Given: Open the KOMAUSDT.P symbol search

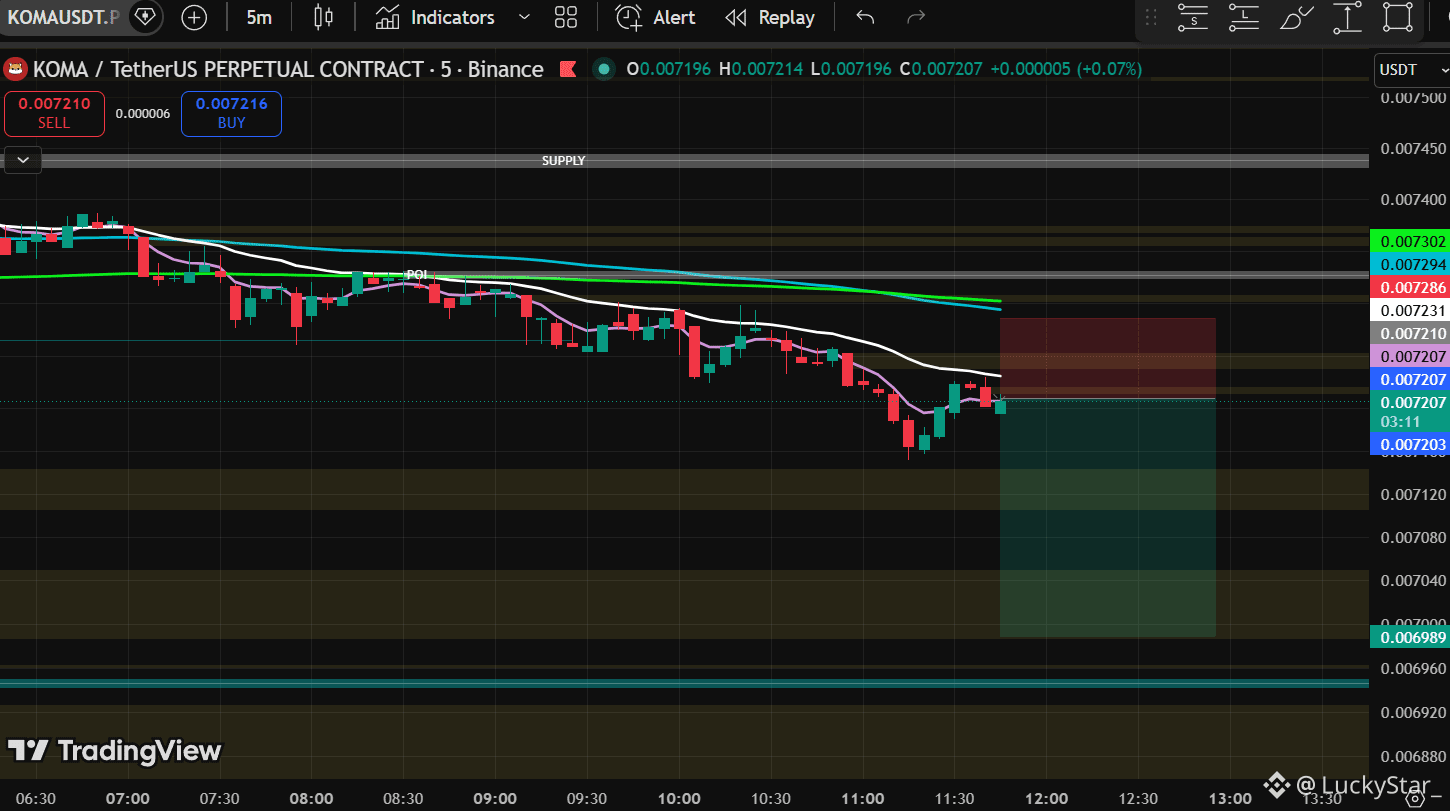Looking at the screenshot, I should click(x=63, y=17).
